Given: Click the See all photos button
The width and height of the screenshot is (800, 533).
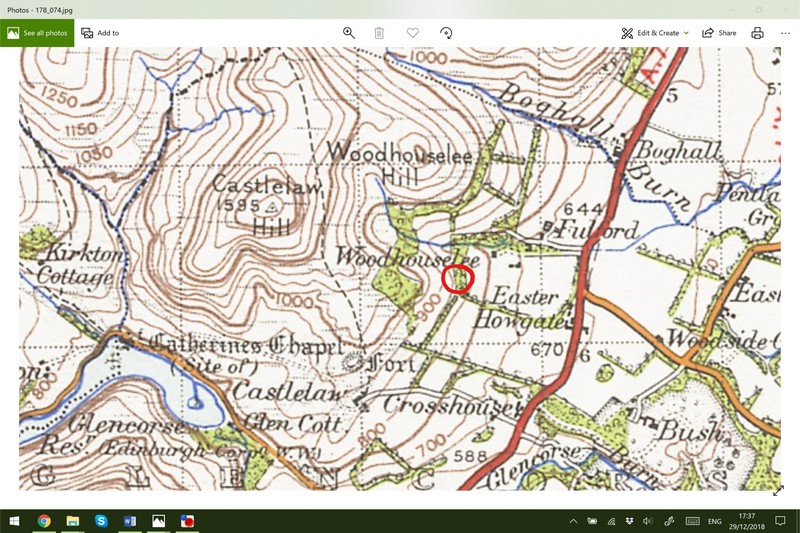Looking at the screenshot, I should (x=37, y=33).
